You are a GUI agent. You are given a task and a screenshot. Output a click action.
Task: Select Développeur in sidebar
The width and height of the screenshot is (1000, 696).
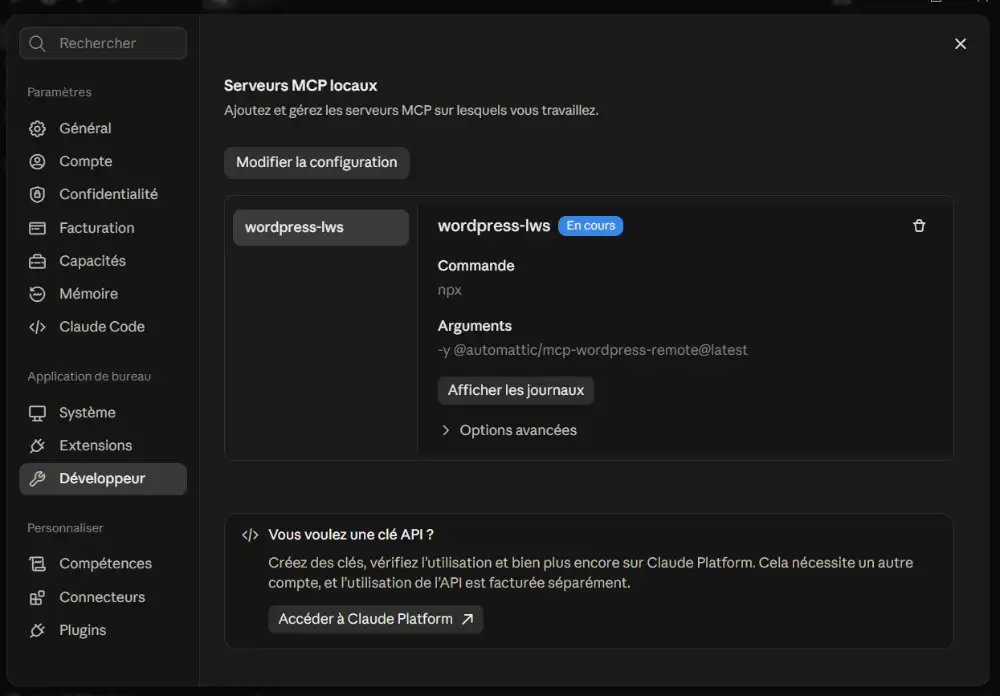pyautogui.click(x=103, y=478)
